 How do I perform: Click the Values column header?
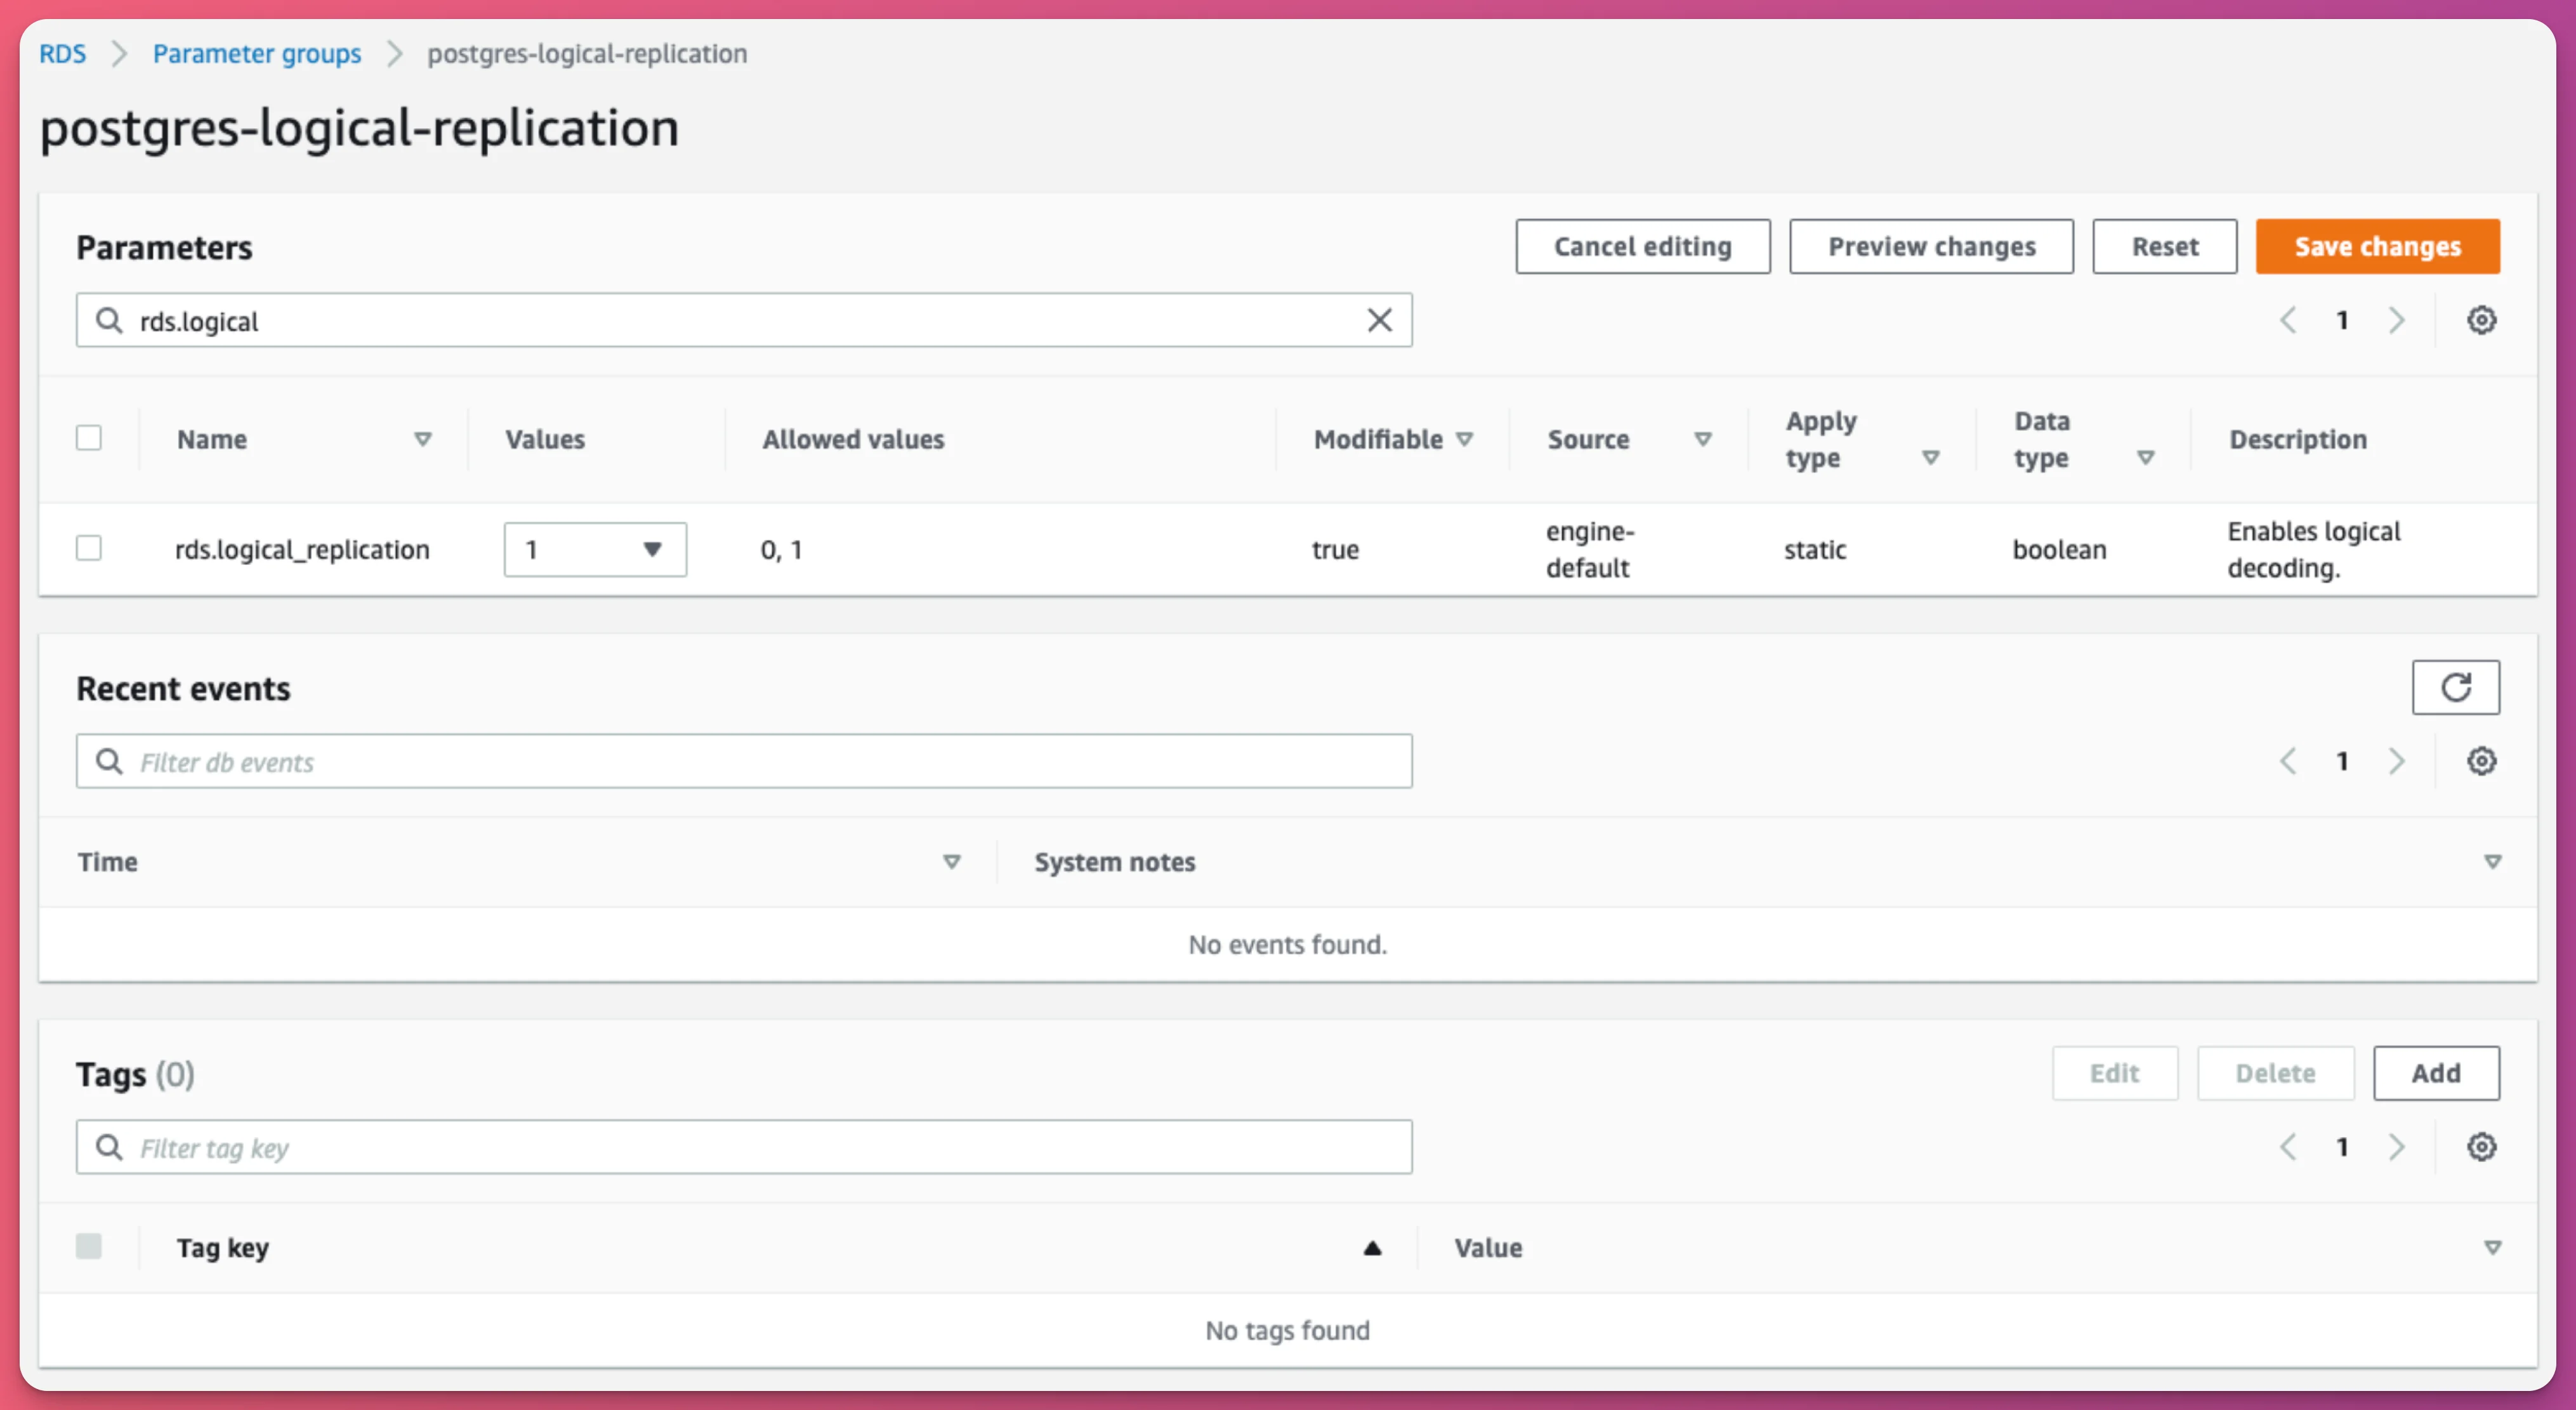545,439
